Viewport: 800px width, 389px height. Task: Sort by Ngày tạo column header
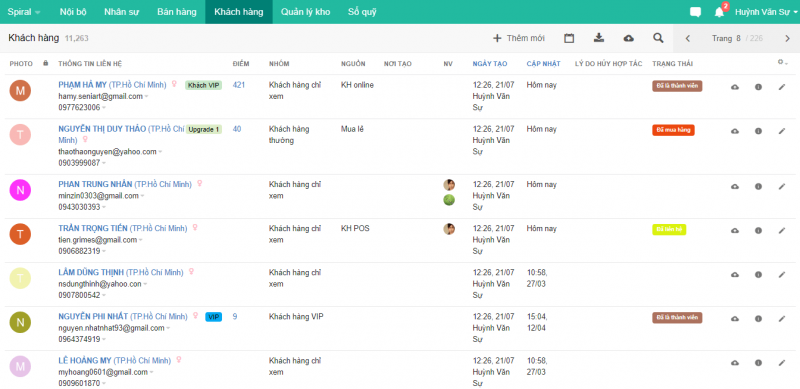[x=490, y=63]
